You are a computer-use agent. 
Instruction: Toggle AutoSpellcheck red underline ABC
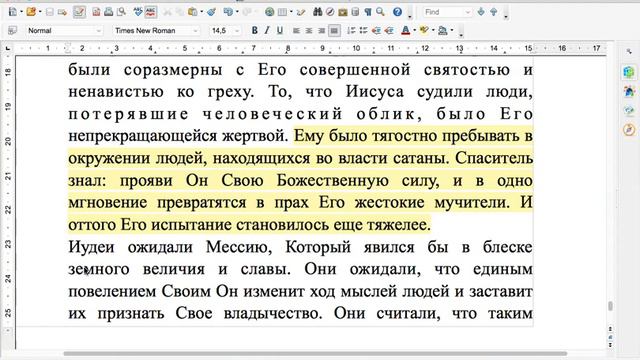[150, 12]
